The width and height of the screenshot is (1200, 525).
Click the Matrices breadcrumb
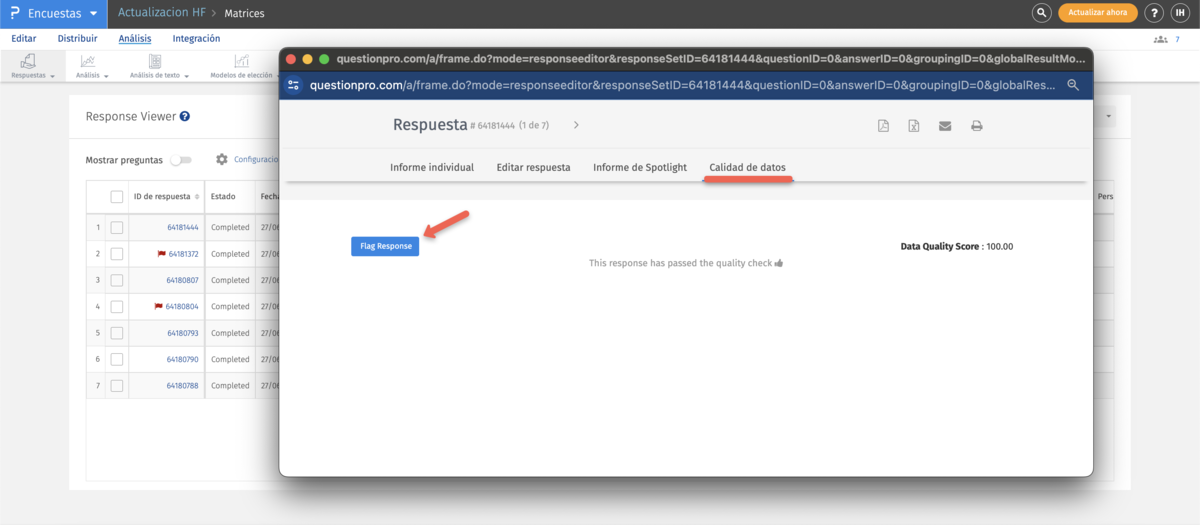tap(245, 14)
